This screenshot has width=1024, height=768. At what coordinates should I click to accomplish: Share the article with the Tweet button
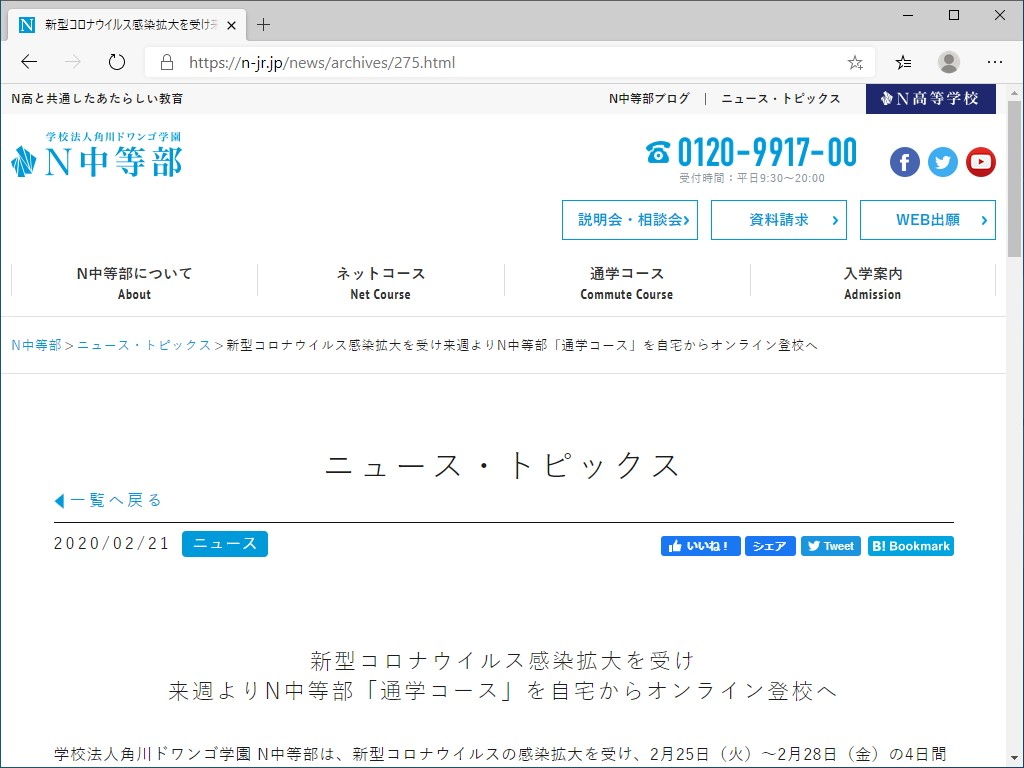[830, 546]
